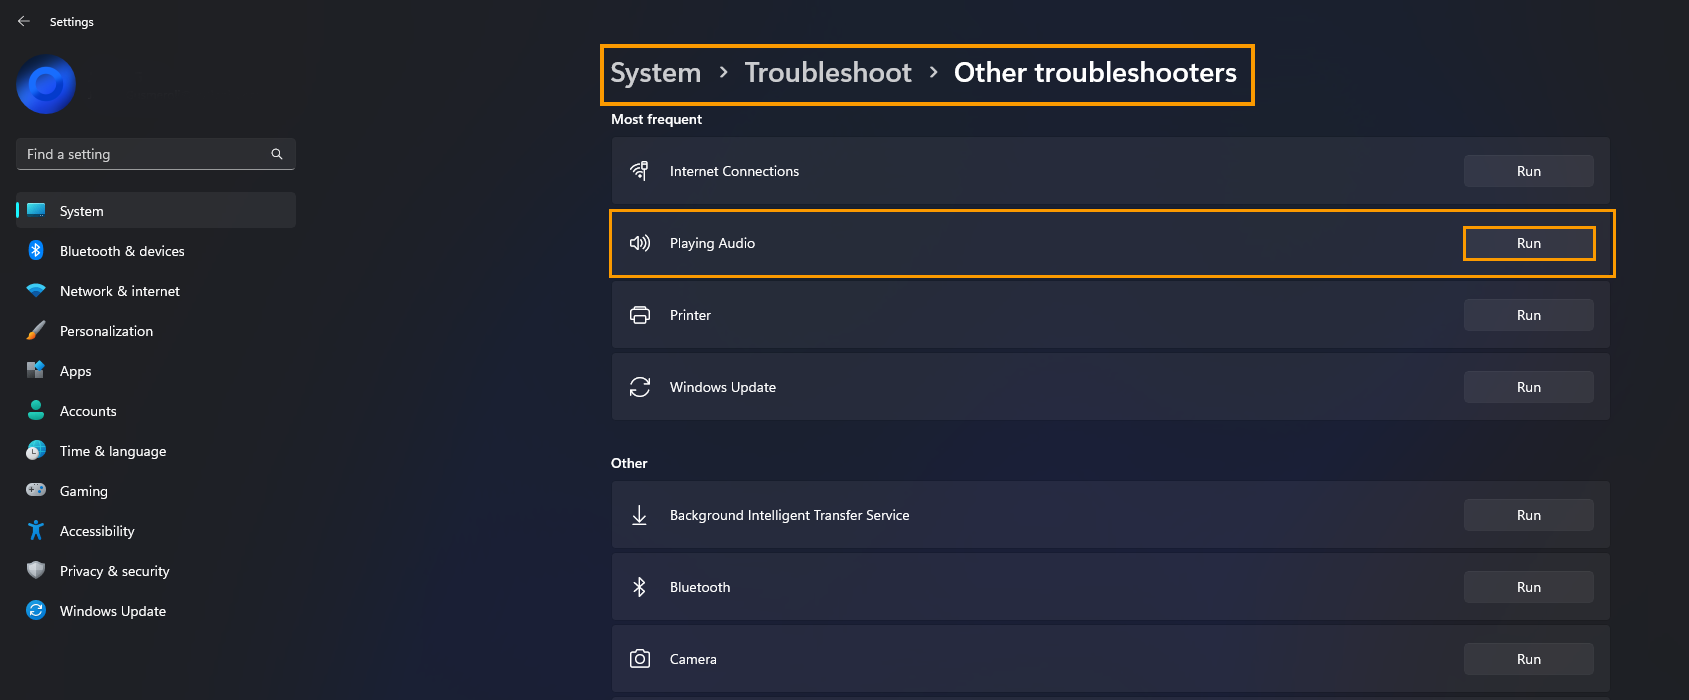This screenshot has height=700, width=1689.
Task: Click the Other section heading
Action: click(629, 463)
